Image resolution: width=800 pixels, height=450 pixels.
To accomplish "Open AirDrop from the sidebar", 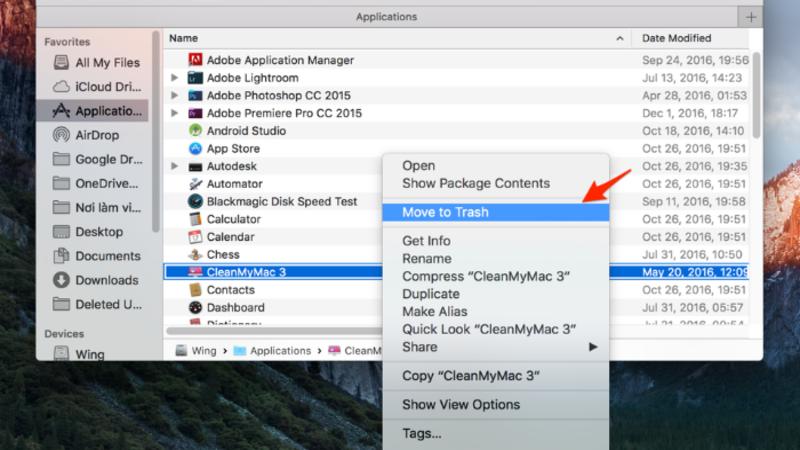I will coord(86,135).
